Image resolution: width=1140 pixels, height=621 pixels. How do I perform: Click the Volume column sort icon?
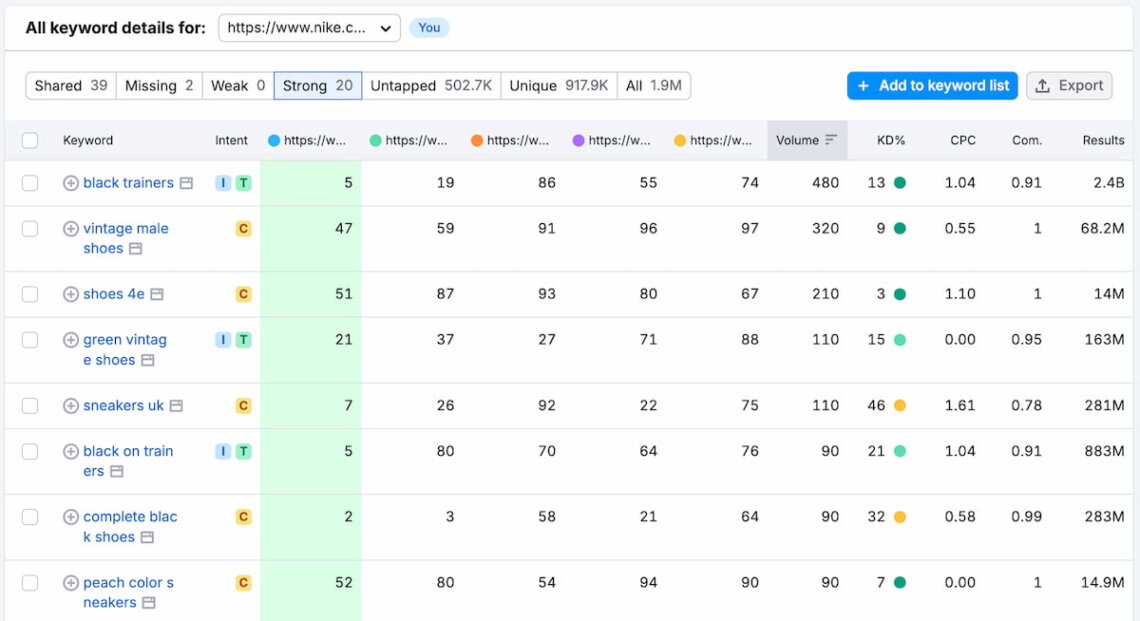tap(831, 140)
